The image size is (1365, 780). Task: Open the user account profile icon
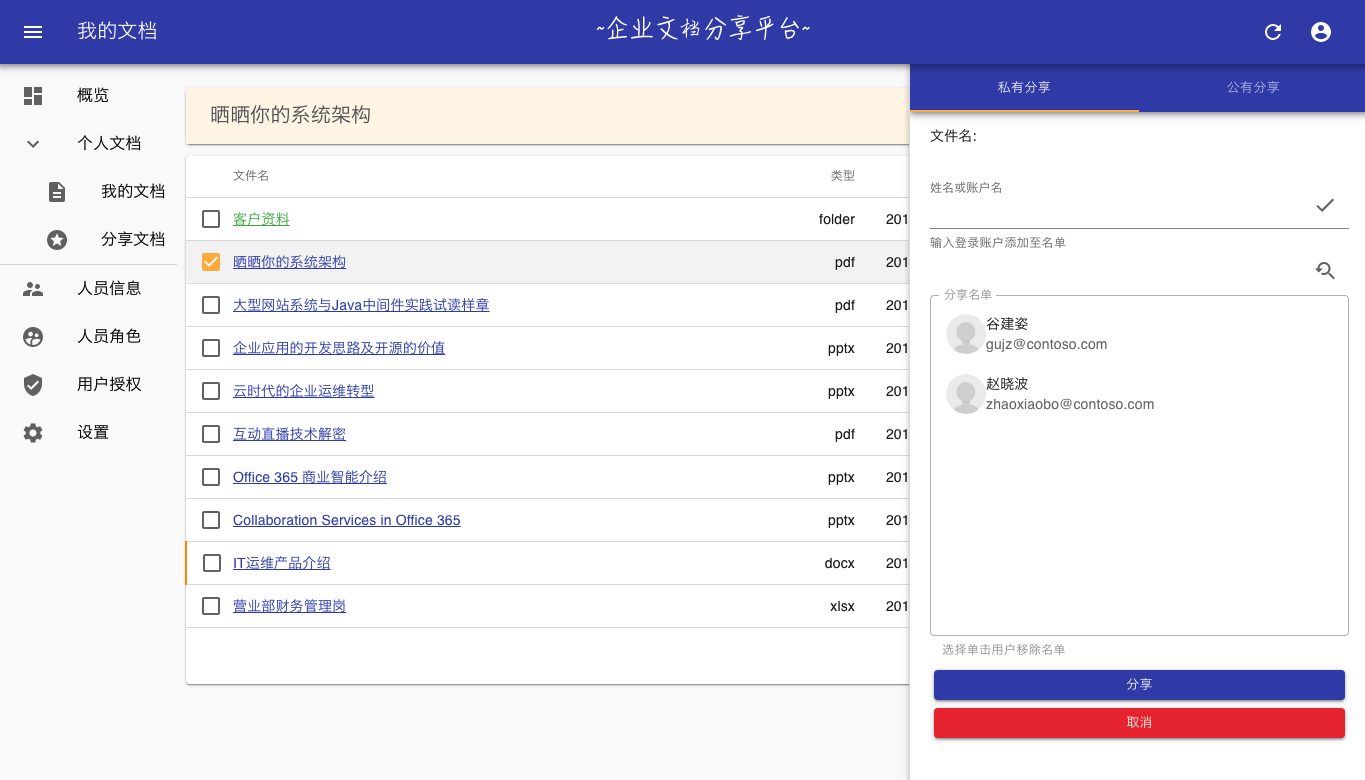point(1321,32)
